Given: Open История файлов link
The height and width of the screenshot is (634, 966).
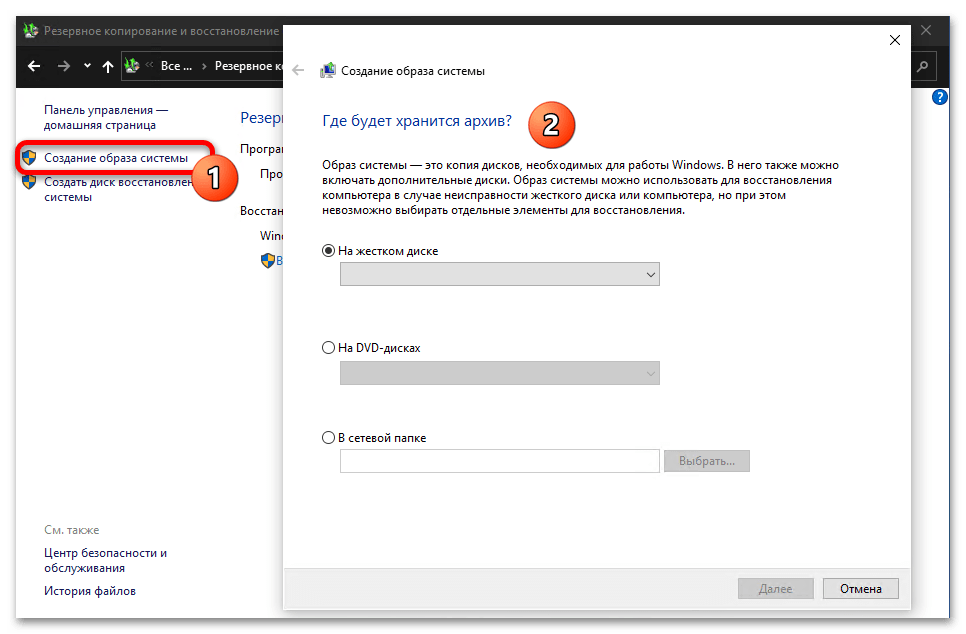Looking at the screenshot, I should [x=90, y=591].
